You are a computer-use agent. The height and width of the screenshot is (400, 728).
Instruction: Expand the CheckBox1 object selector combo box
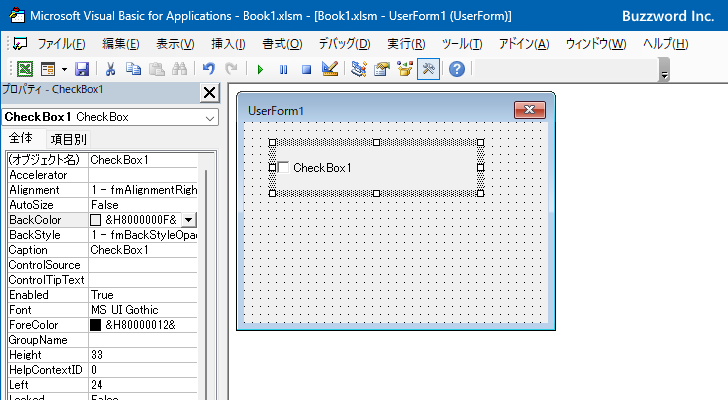coord(210,117)
